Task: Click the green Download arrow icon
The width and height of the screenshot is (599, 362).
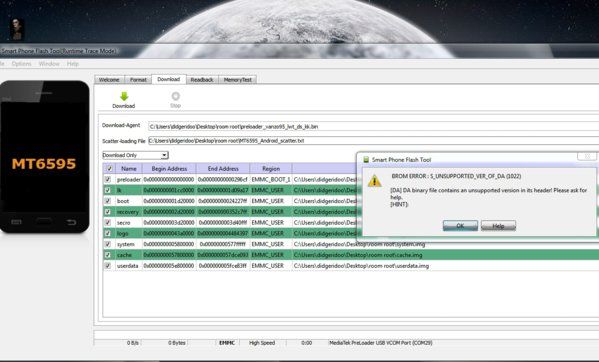Action: coord(124,96)
